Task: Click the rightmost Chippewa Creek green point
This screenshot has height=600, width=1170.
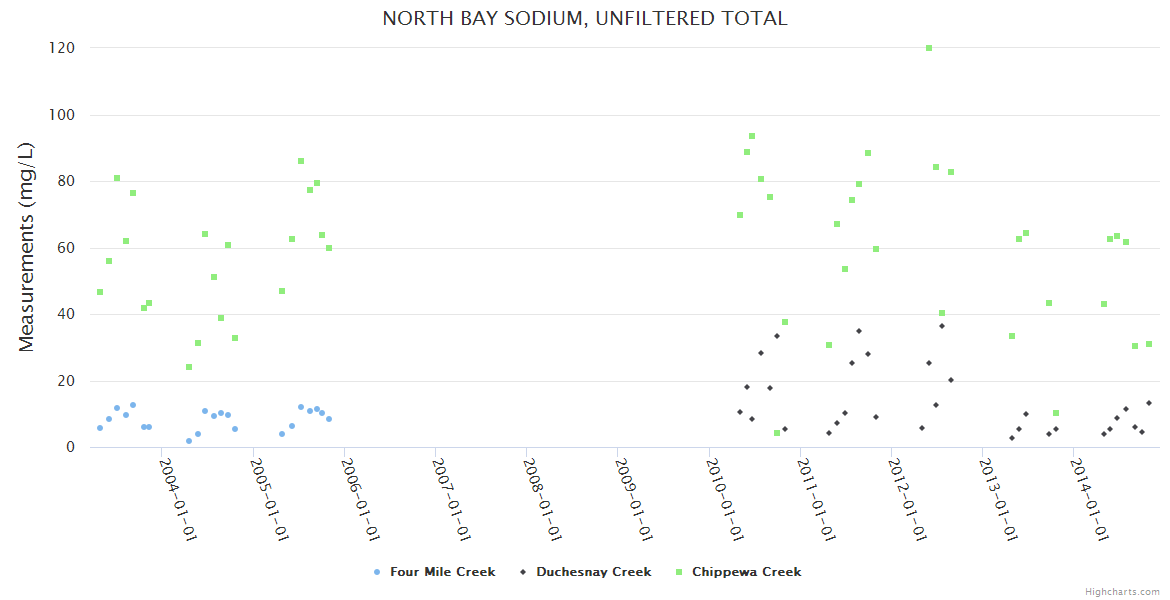Action: coord(1149,344)
